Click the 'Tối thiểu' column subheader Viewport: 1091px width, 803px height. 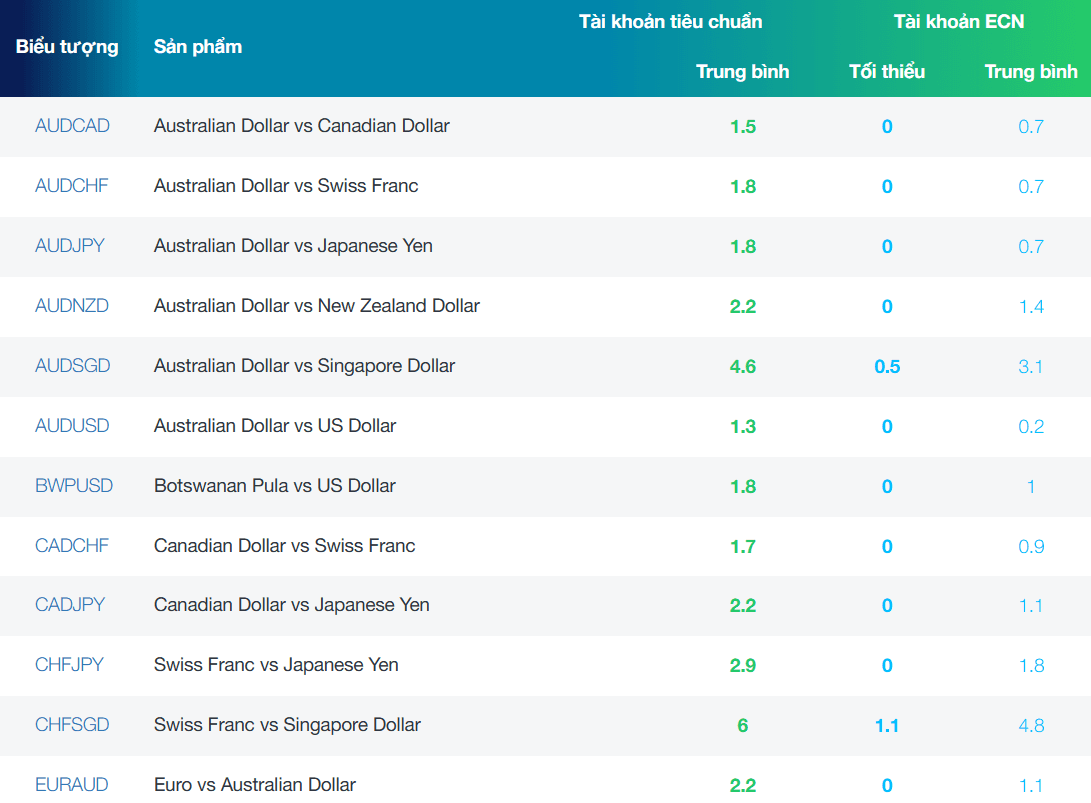point(887,72)
